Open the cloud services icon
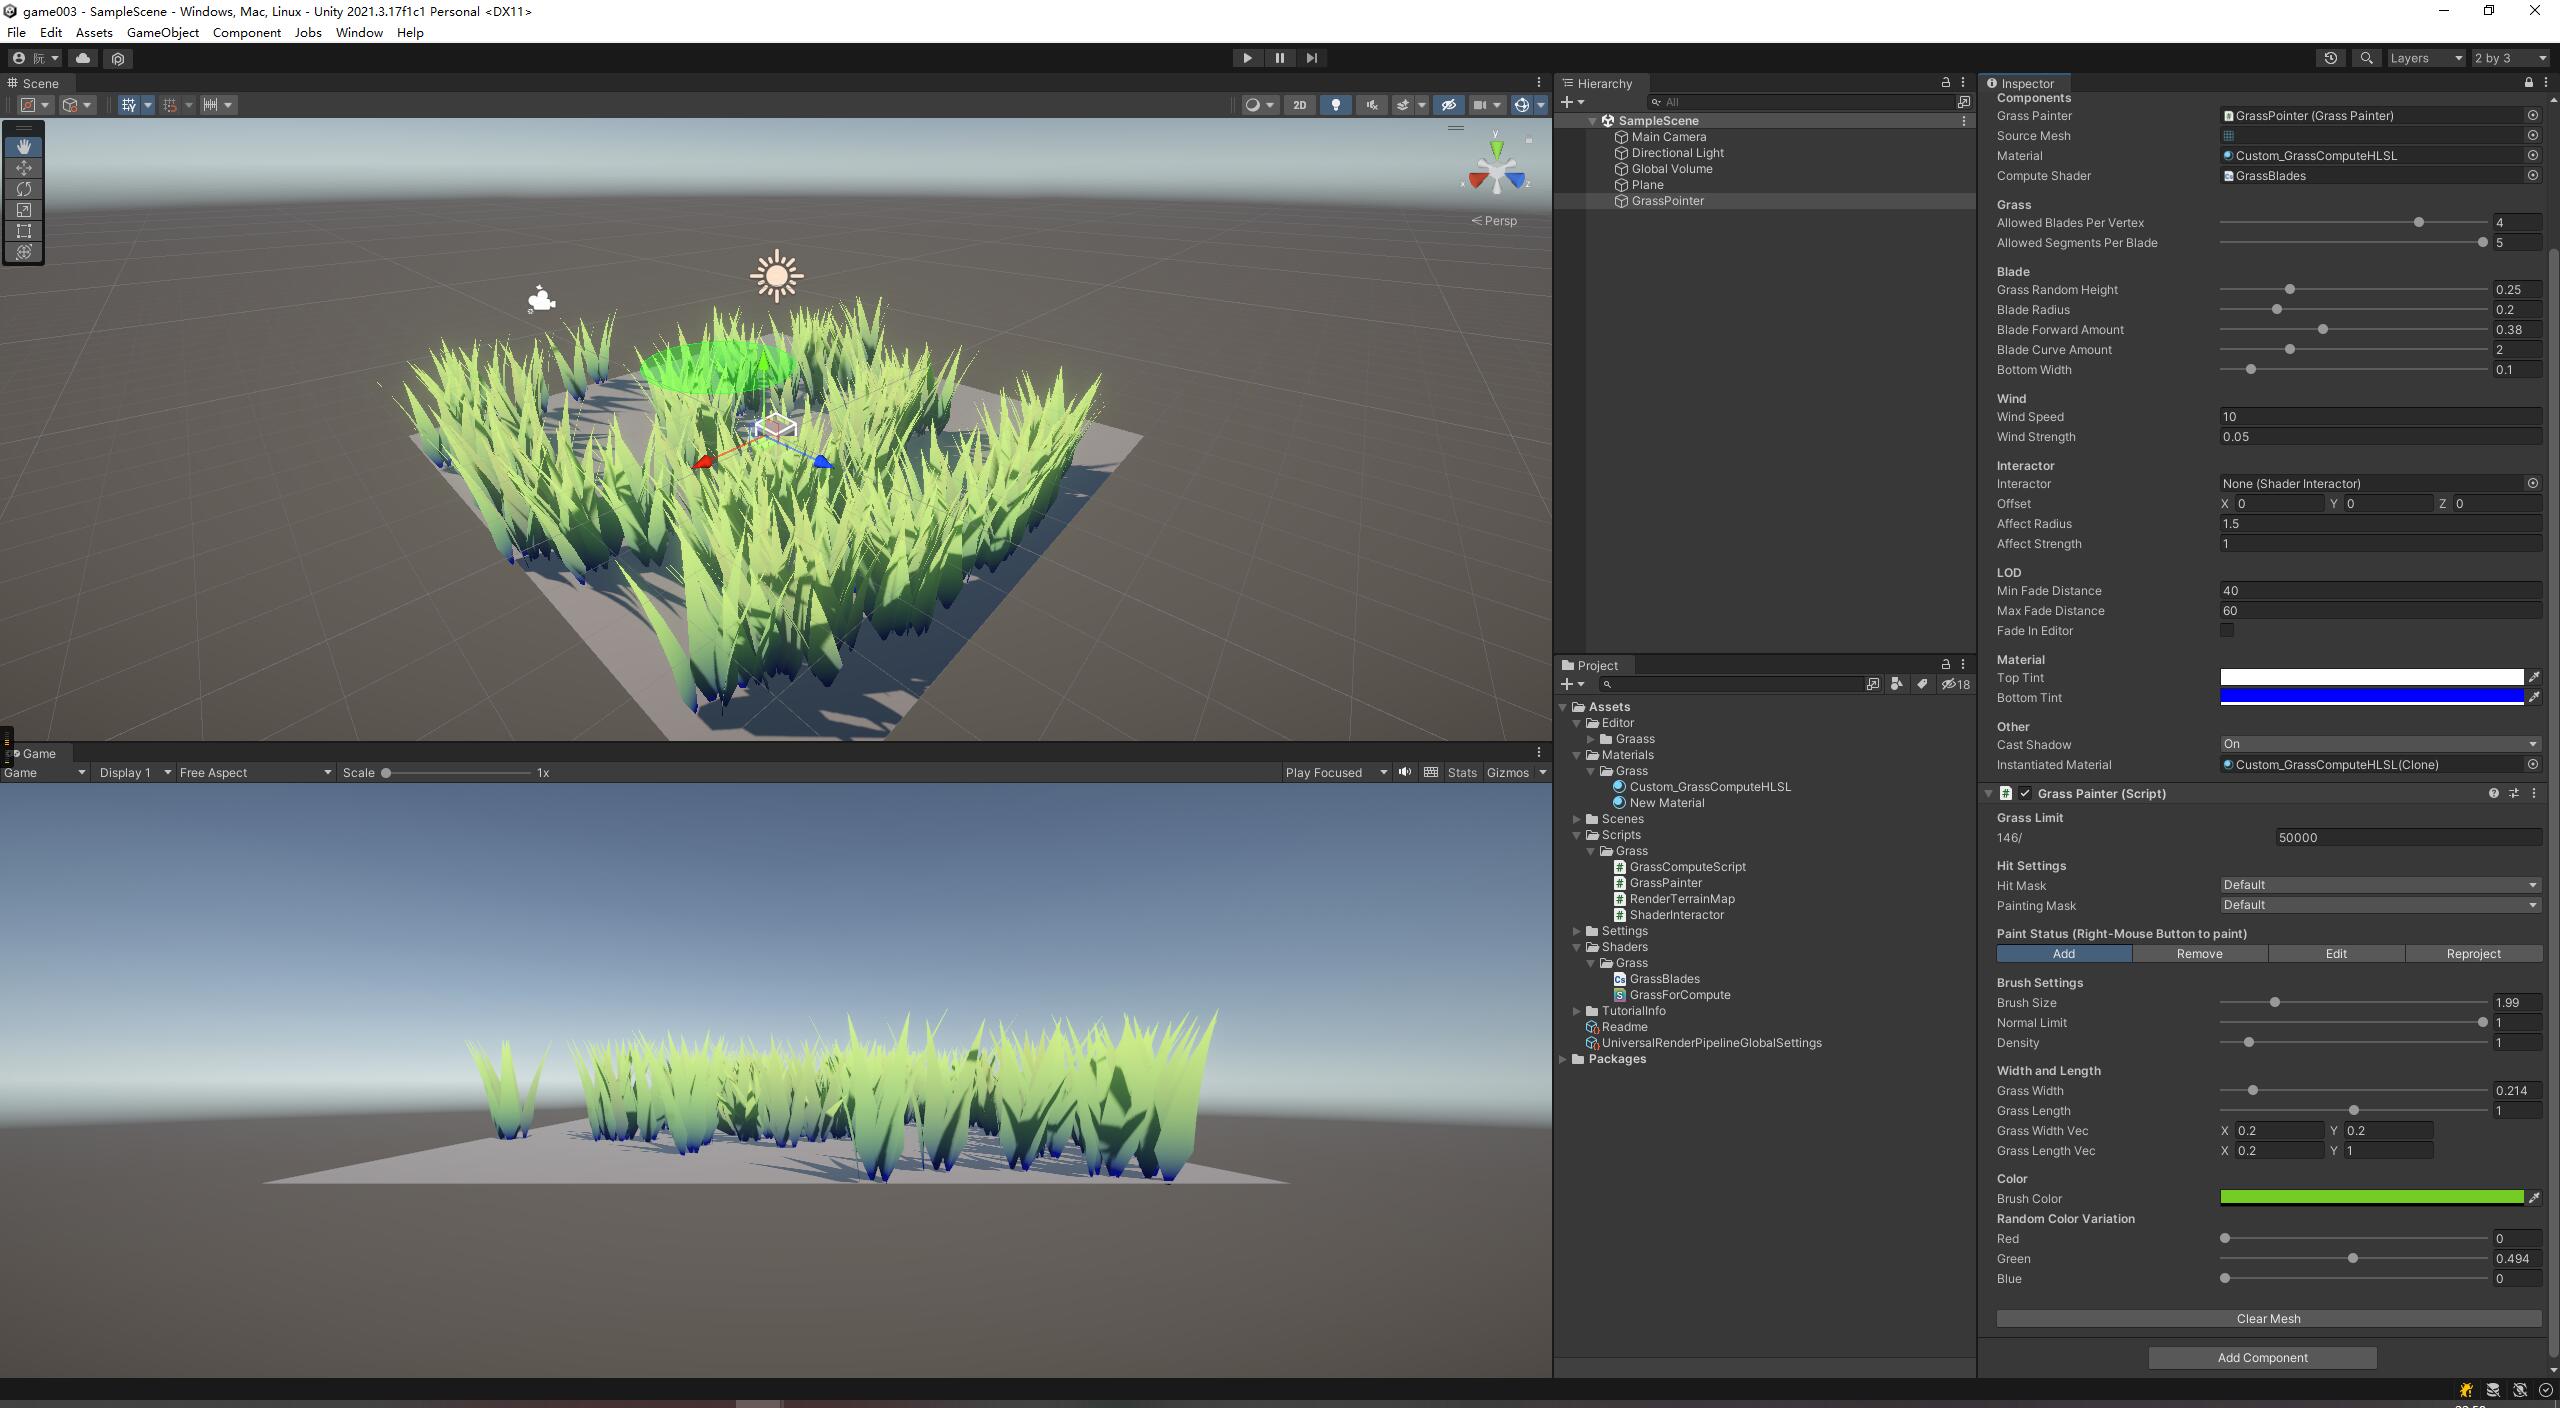 point(83,58)
